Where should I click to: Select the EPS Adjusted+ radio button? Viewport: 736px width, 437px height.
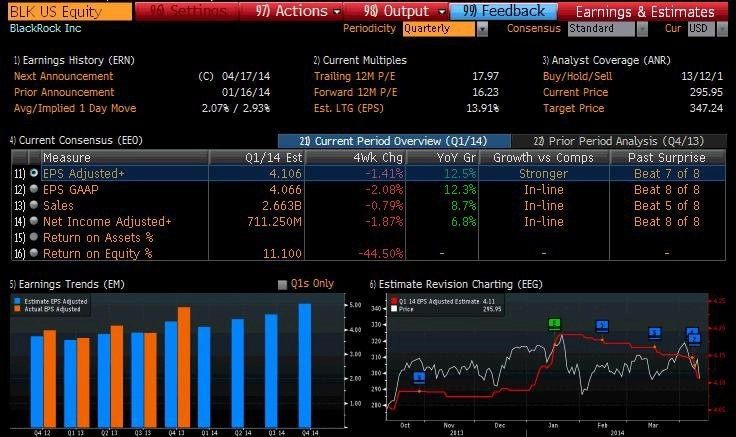coord(34,173)
